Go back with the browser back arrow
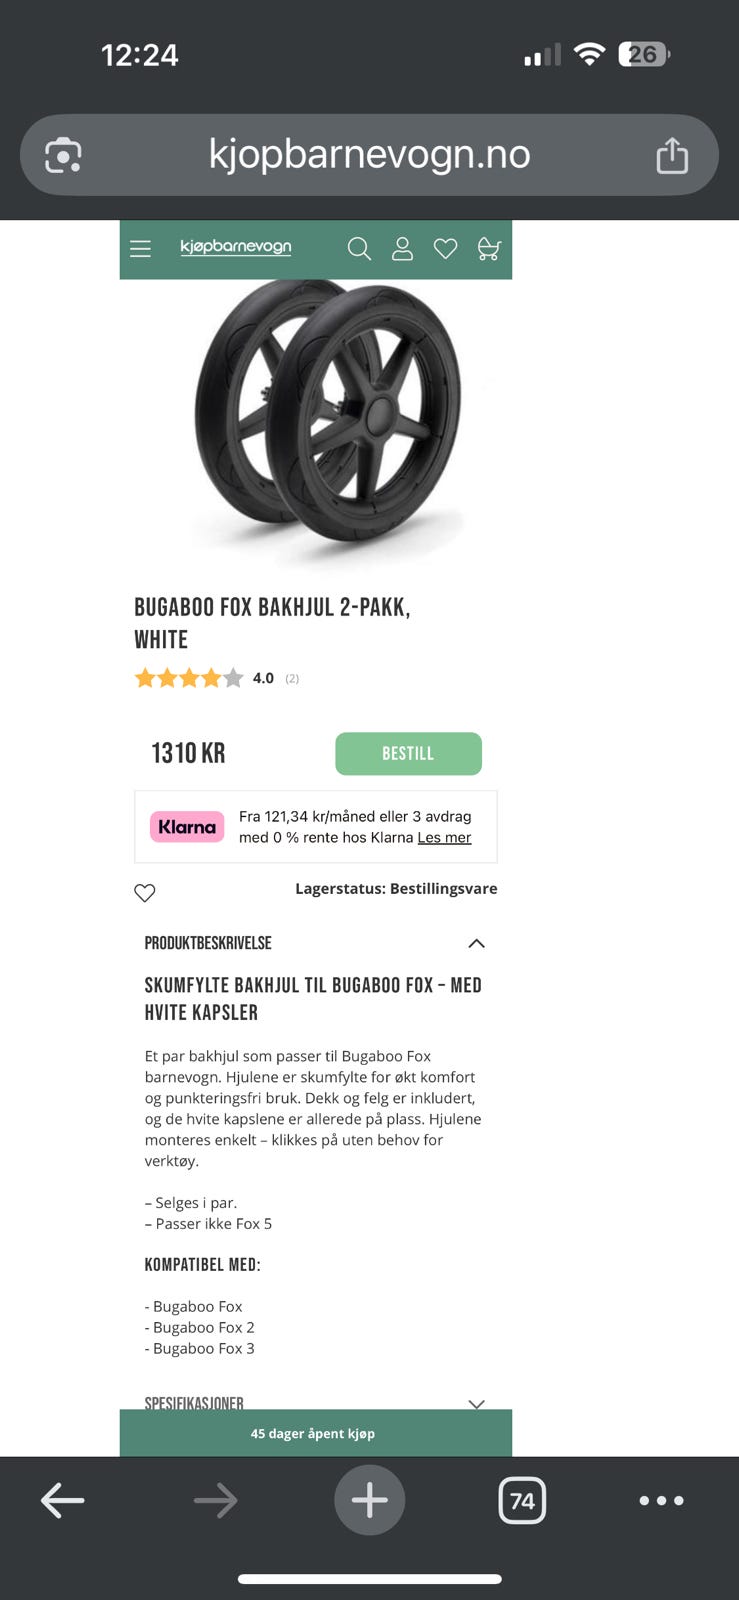 coord(62,1500)
